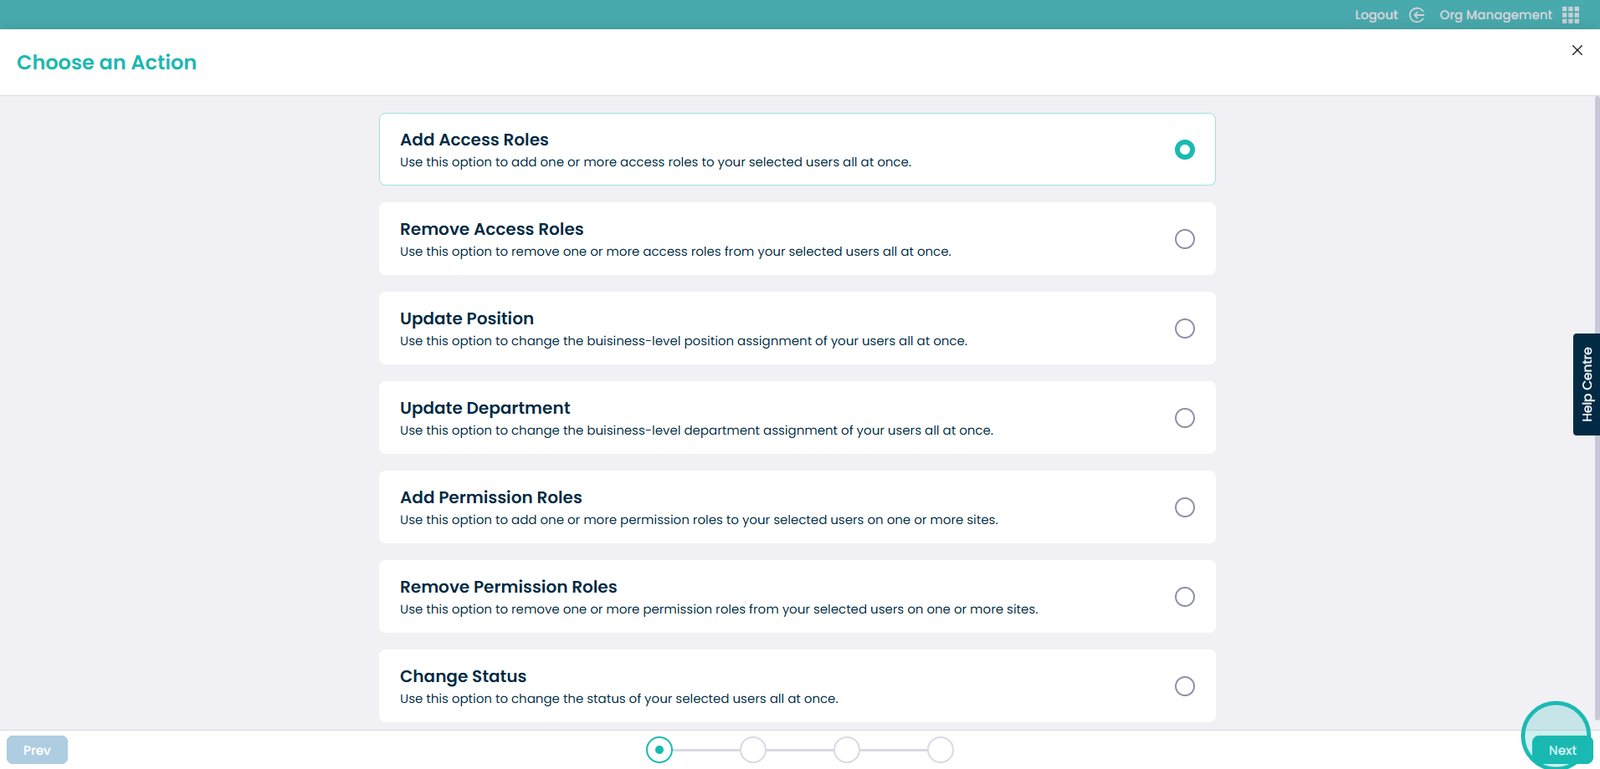
Task: Go to the first wizard step indicator
Action: (x=659, y=750)
